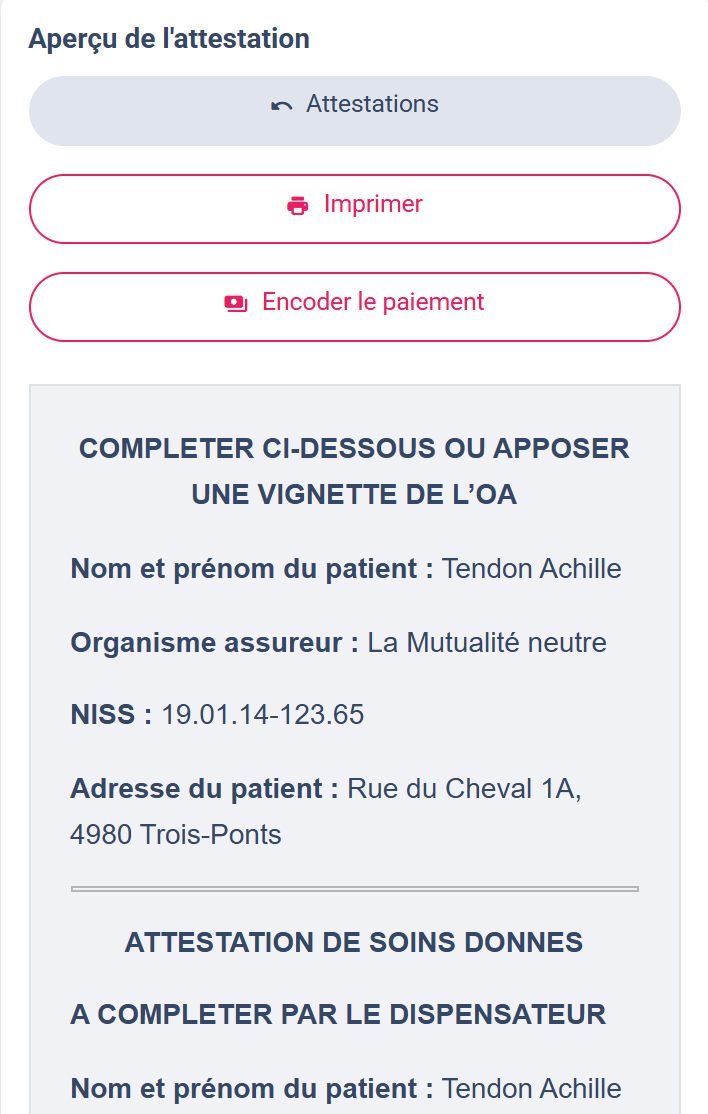Click the printer icon
The height and width of the screenshot is (1114, 708).
[x=298, y=206]
